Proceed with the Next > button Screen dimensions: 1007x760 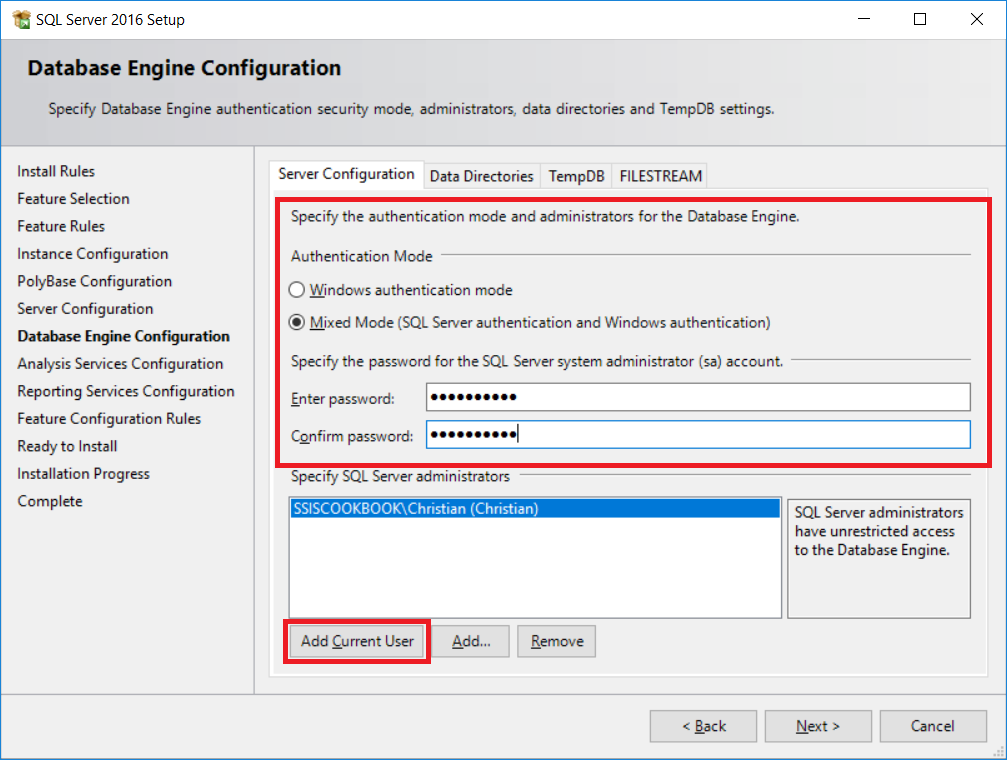[x=818, y=726]
